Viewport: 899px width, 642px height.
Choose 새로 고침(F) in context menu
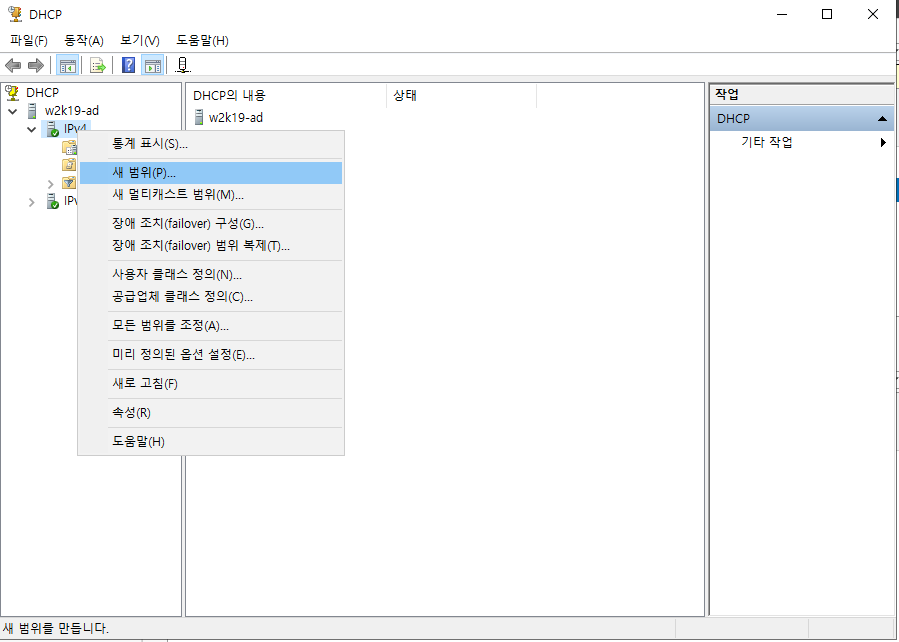pyautogui.click(x=211, y=383)
